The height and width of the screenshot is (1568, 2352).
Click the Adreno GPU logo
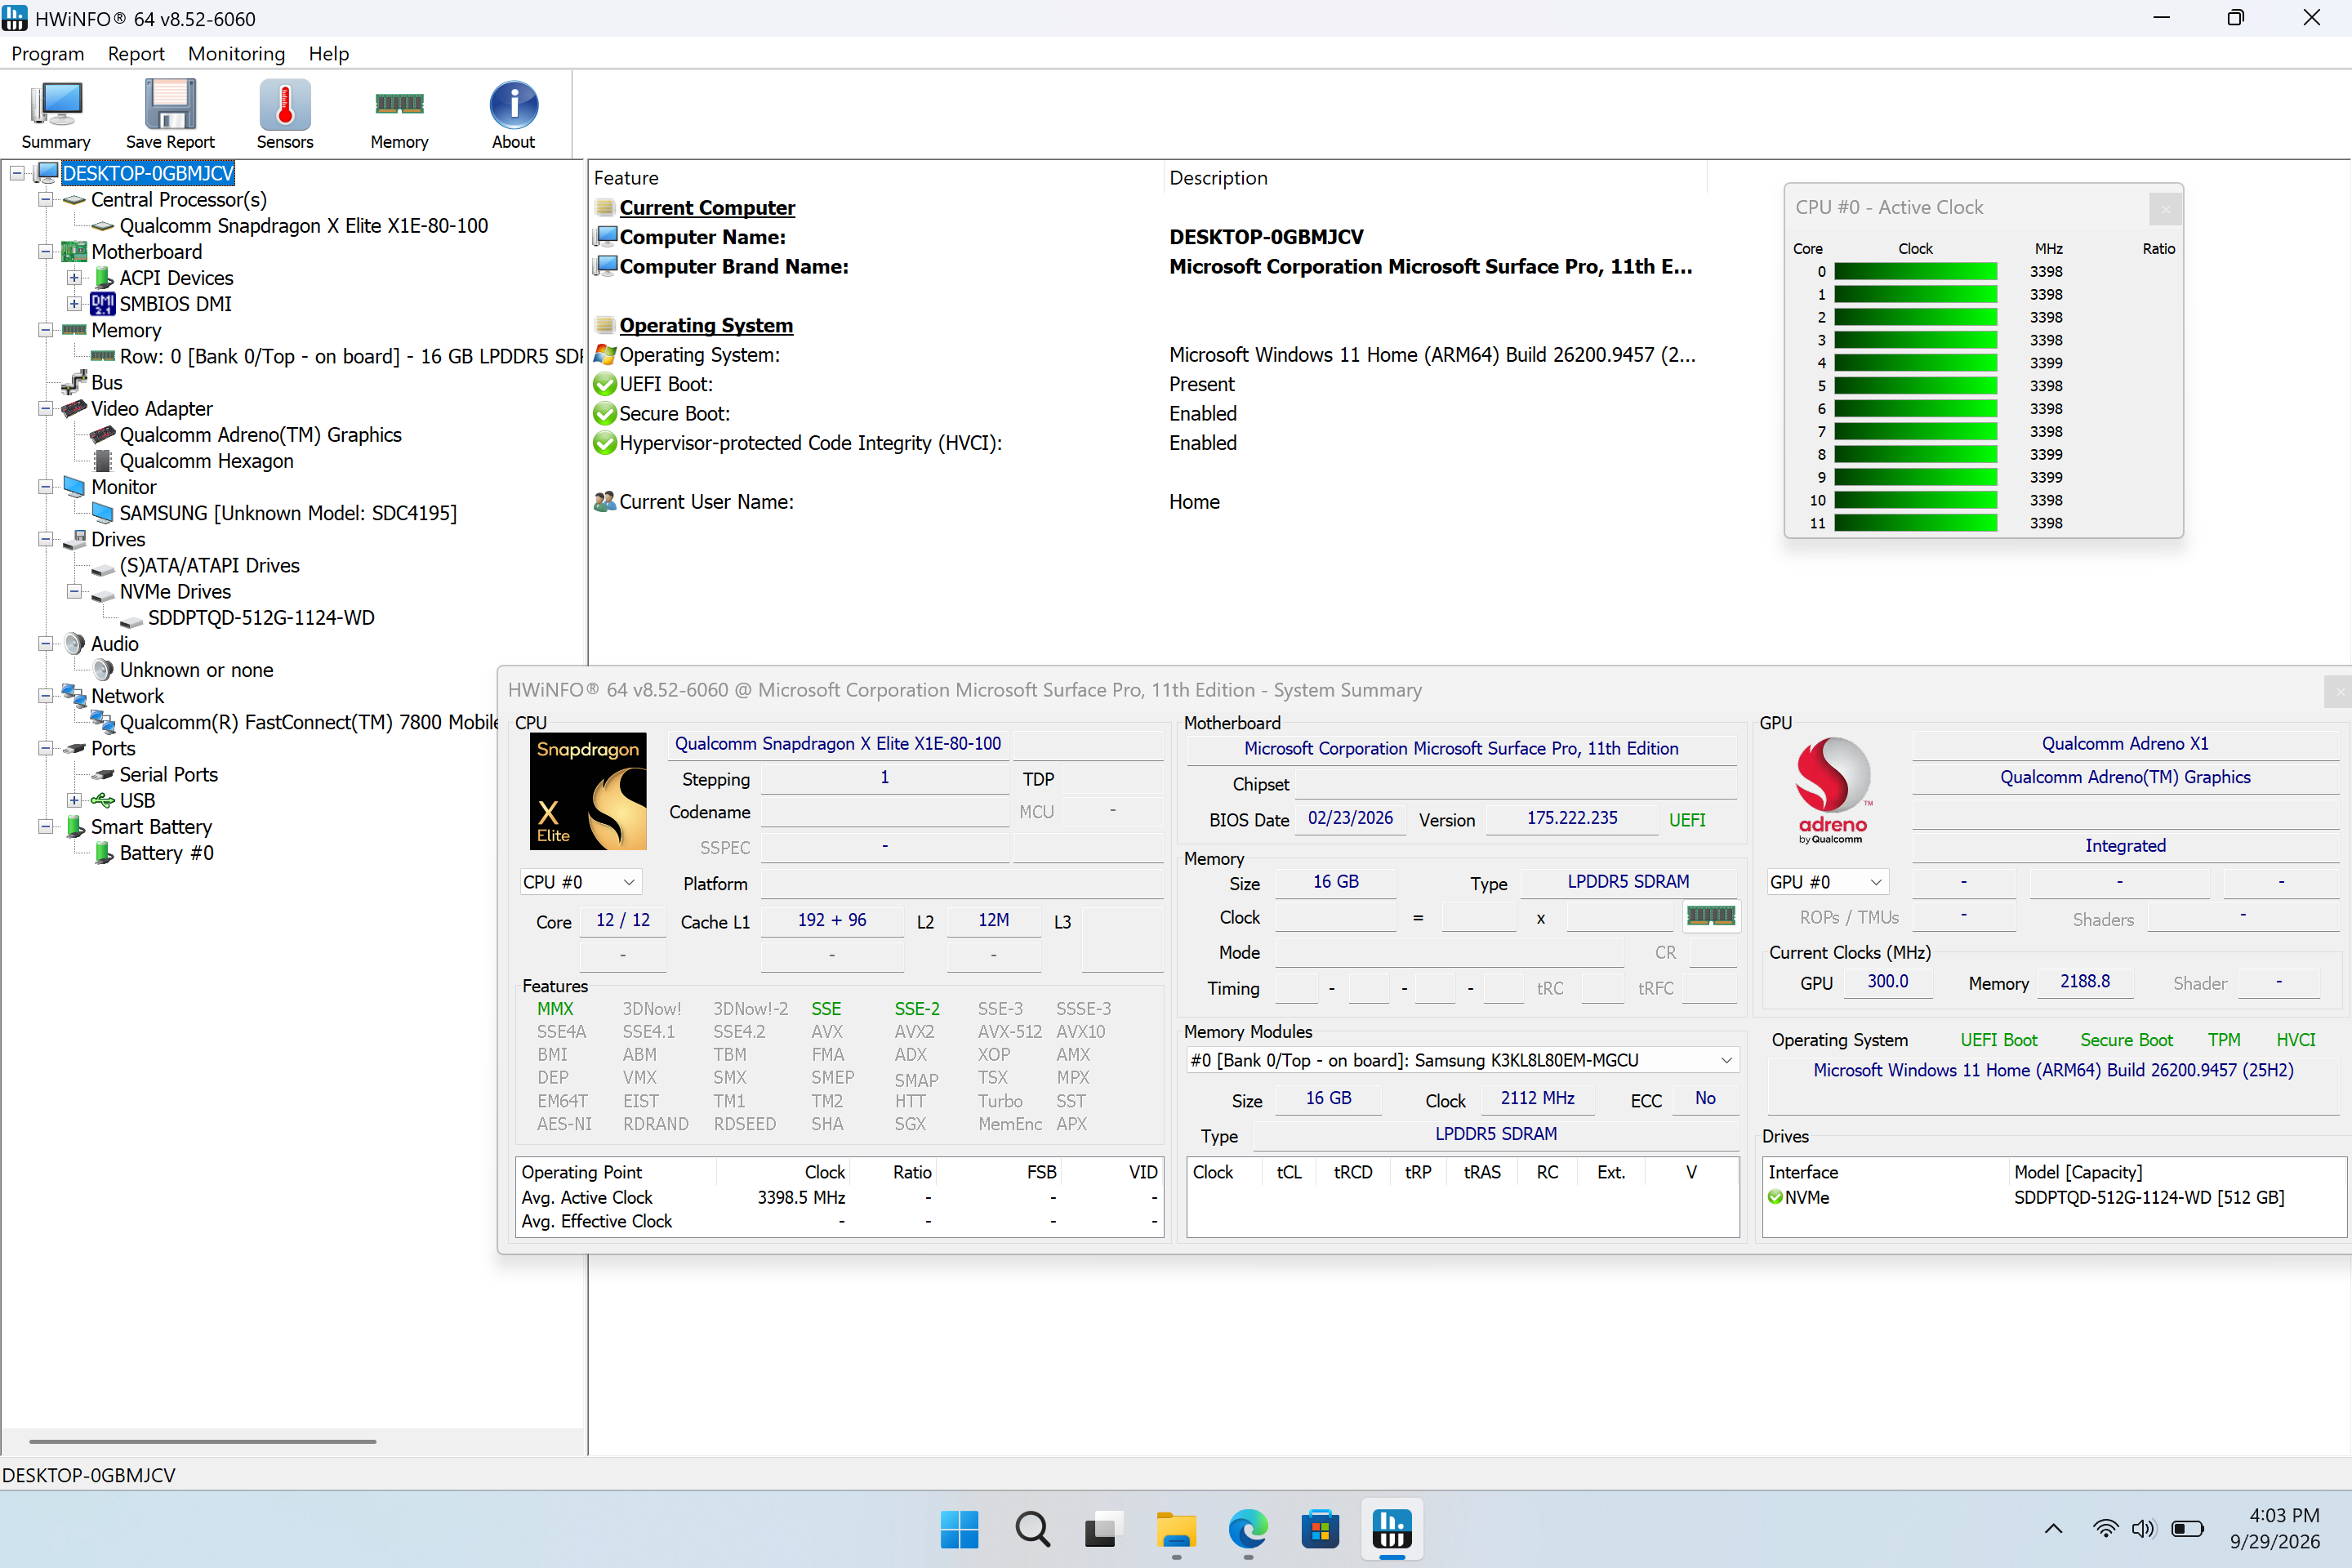pyautogui.click(x=1832, y=790)
